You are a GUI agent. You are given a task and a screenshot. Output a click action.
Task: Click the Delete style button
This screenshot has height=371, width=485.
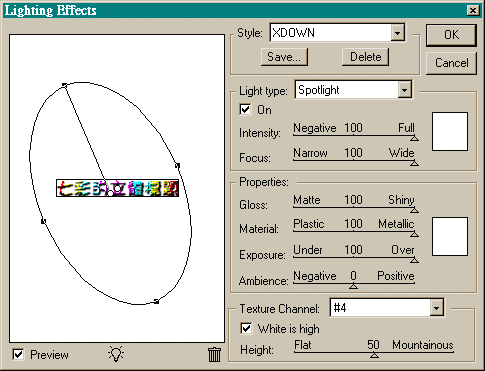365,57
